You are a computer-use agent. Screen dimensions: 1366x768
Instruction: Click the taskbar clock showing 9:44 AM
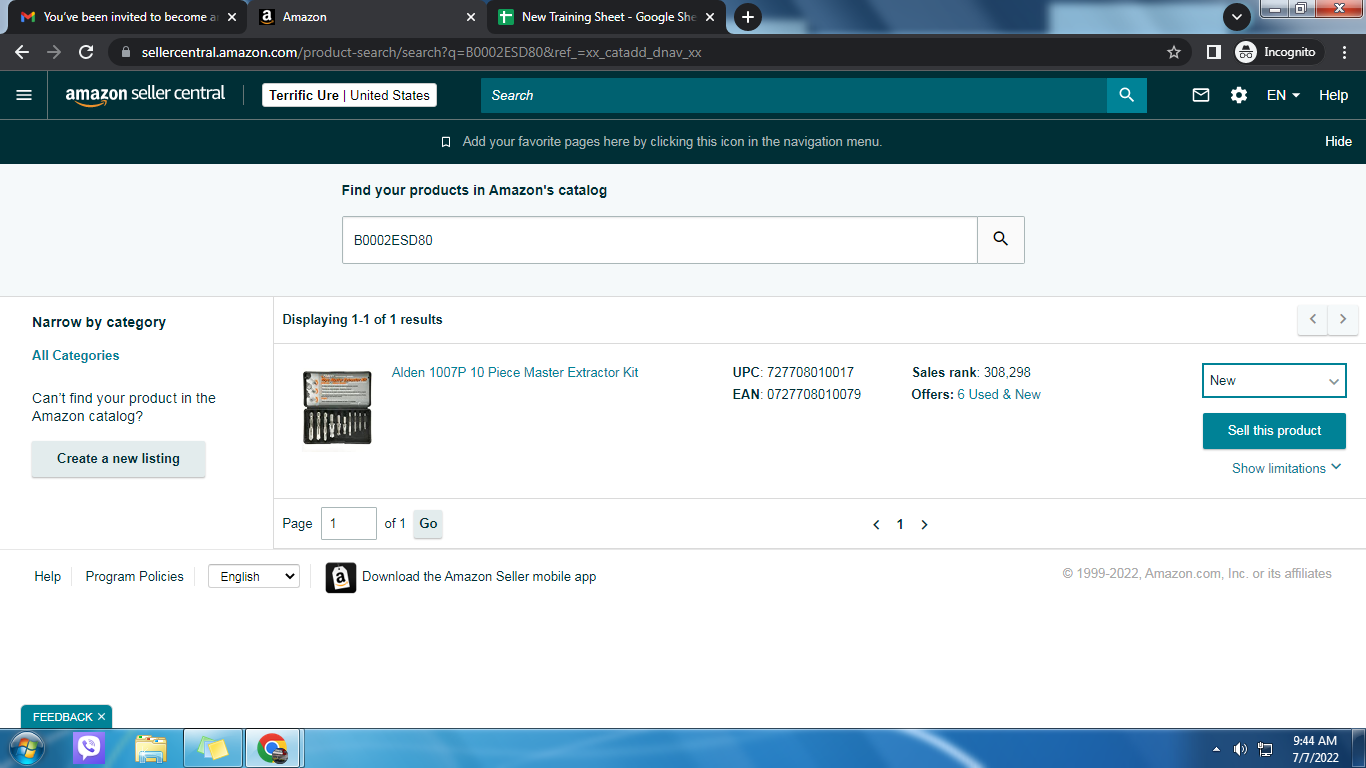(x=1315, y=749)
